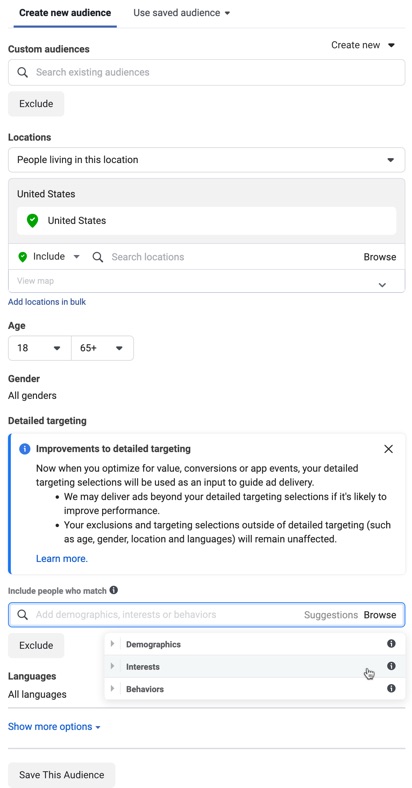
Task: Click the info icon beside Interests
Action: 391,666
